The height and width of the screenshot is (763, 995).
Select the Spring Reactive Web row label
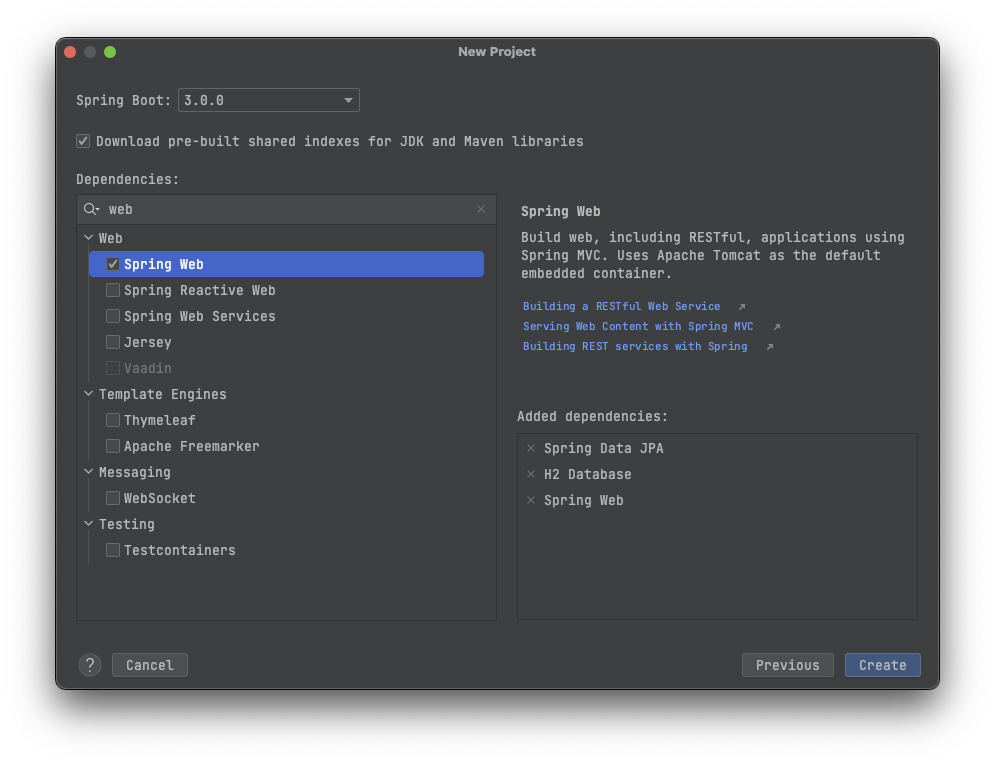(x=199, y=290)
